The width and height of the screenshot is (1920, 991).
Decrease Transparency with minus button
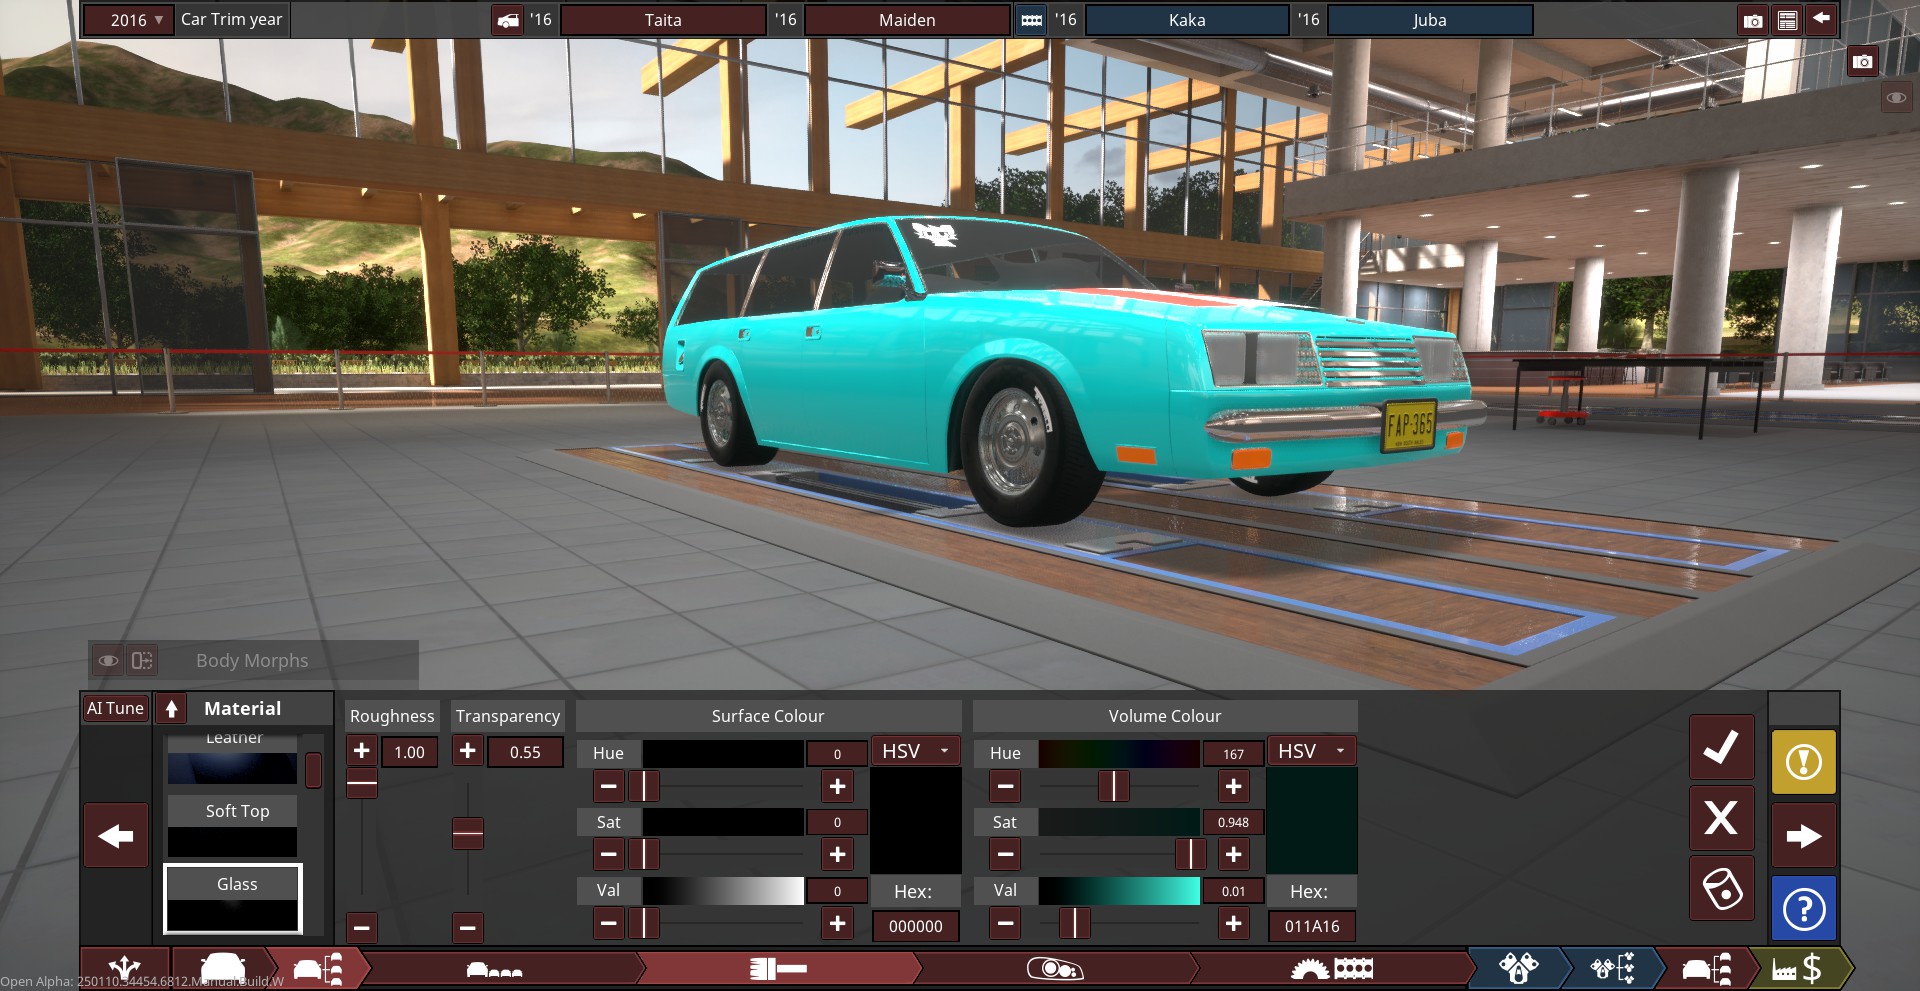(x=467, y=928)
